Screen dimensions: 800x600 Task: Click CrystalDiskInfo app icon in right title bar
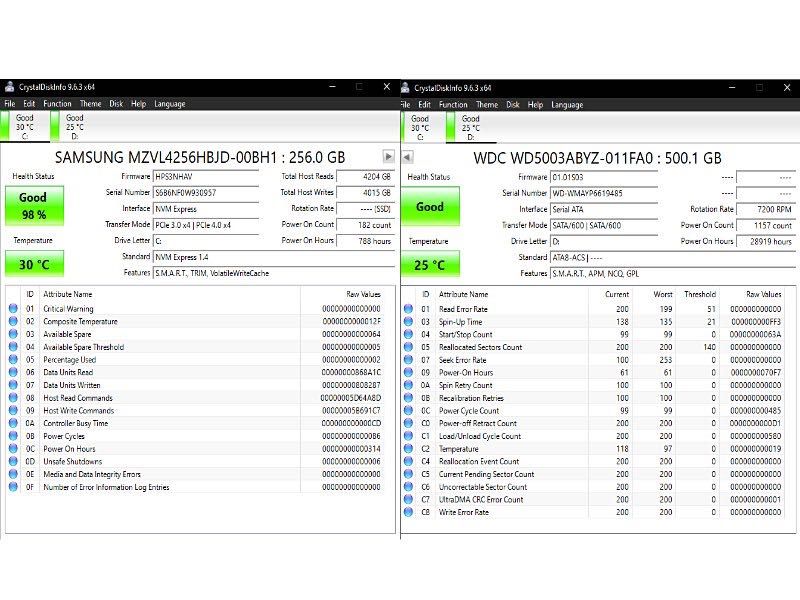coord(406,88)
